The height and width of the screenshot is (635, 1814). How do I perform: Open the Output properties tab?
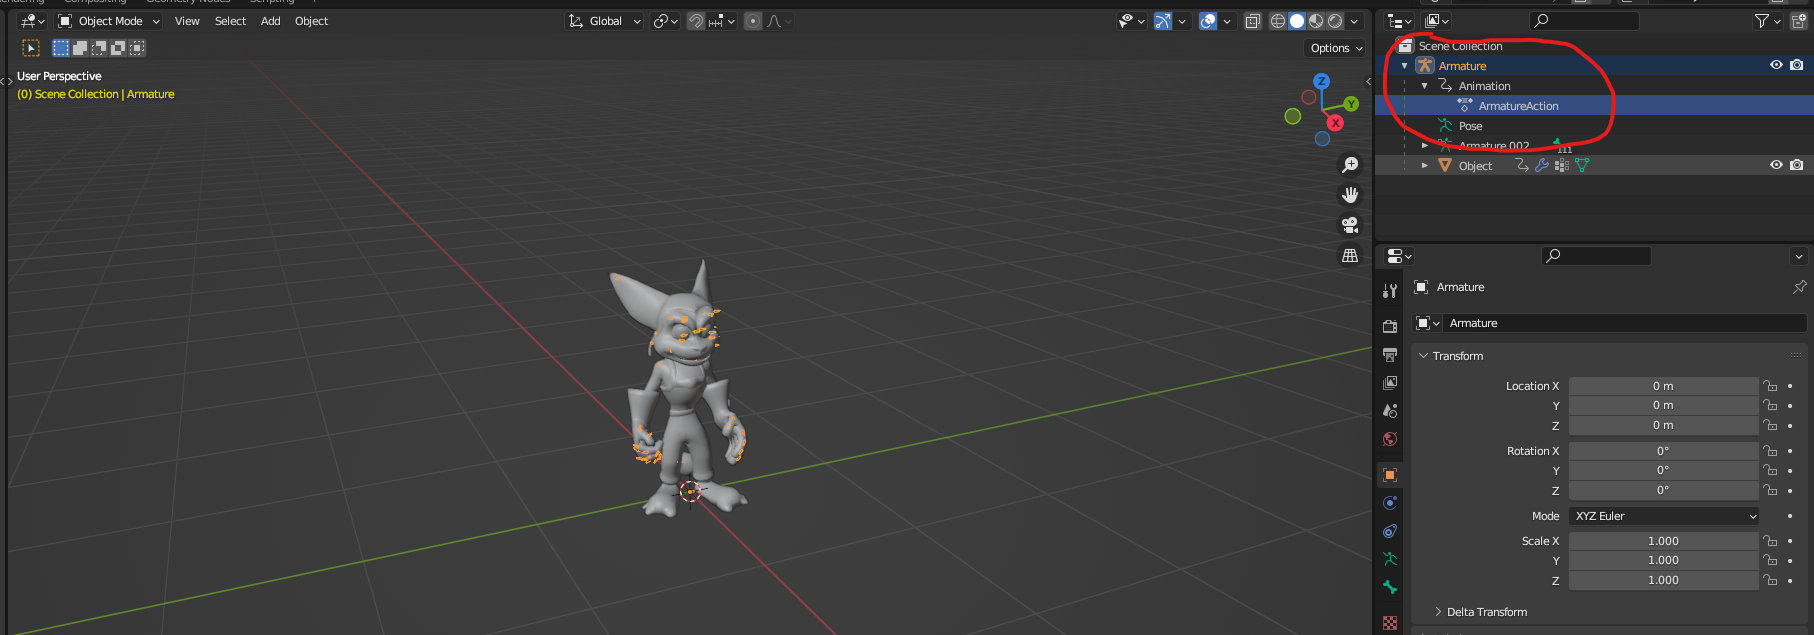coord(1390,355)
